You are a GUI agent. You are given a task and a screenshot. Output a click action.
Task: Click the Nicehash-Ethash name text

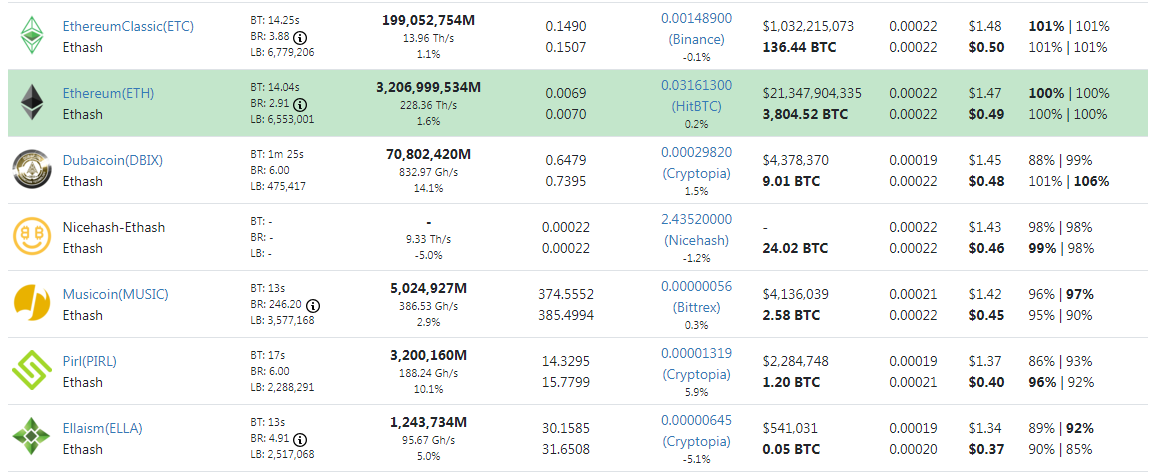tap(114, 228)
